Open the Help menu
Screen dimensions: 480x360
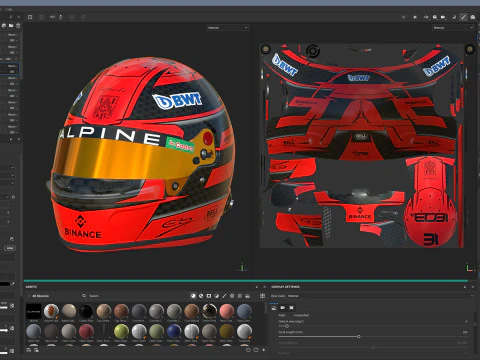[9, 9]
